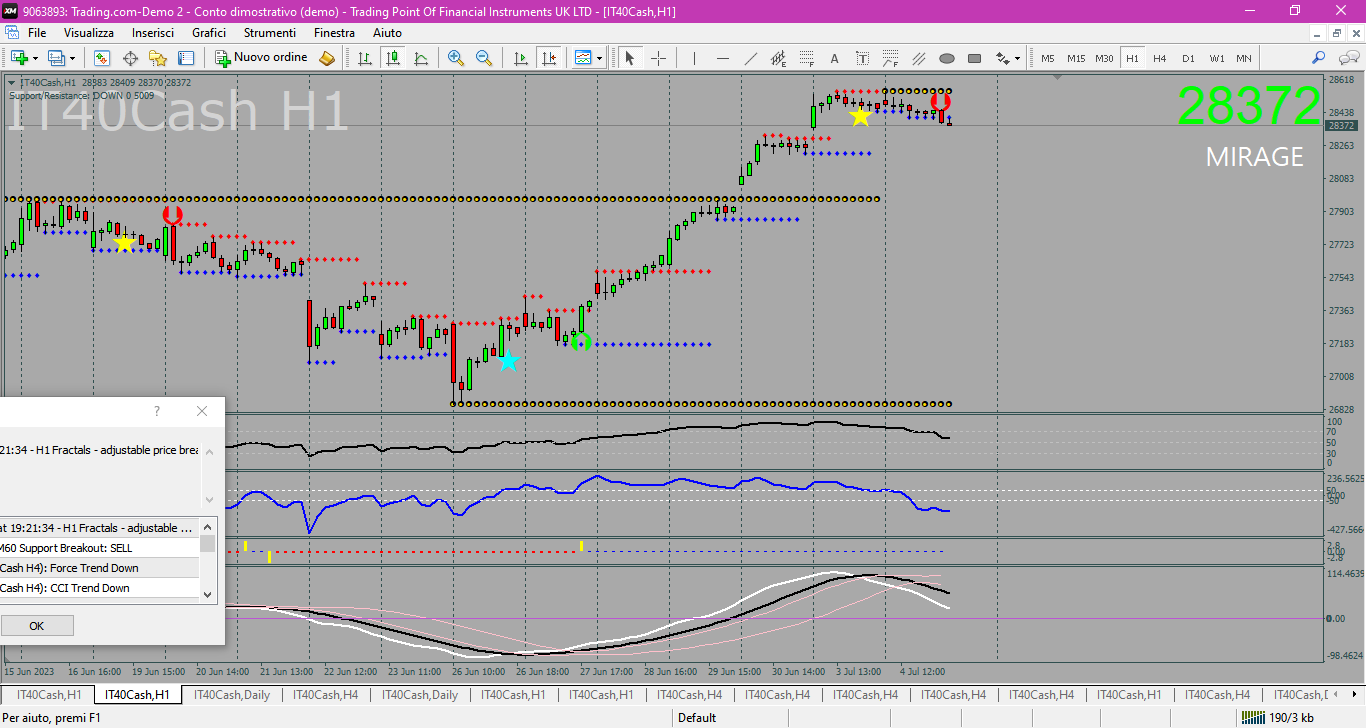1366x728 pixels.
Task: Select the arrows and shapes objects tool
Action: tap(1002, 58)
